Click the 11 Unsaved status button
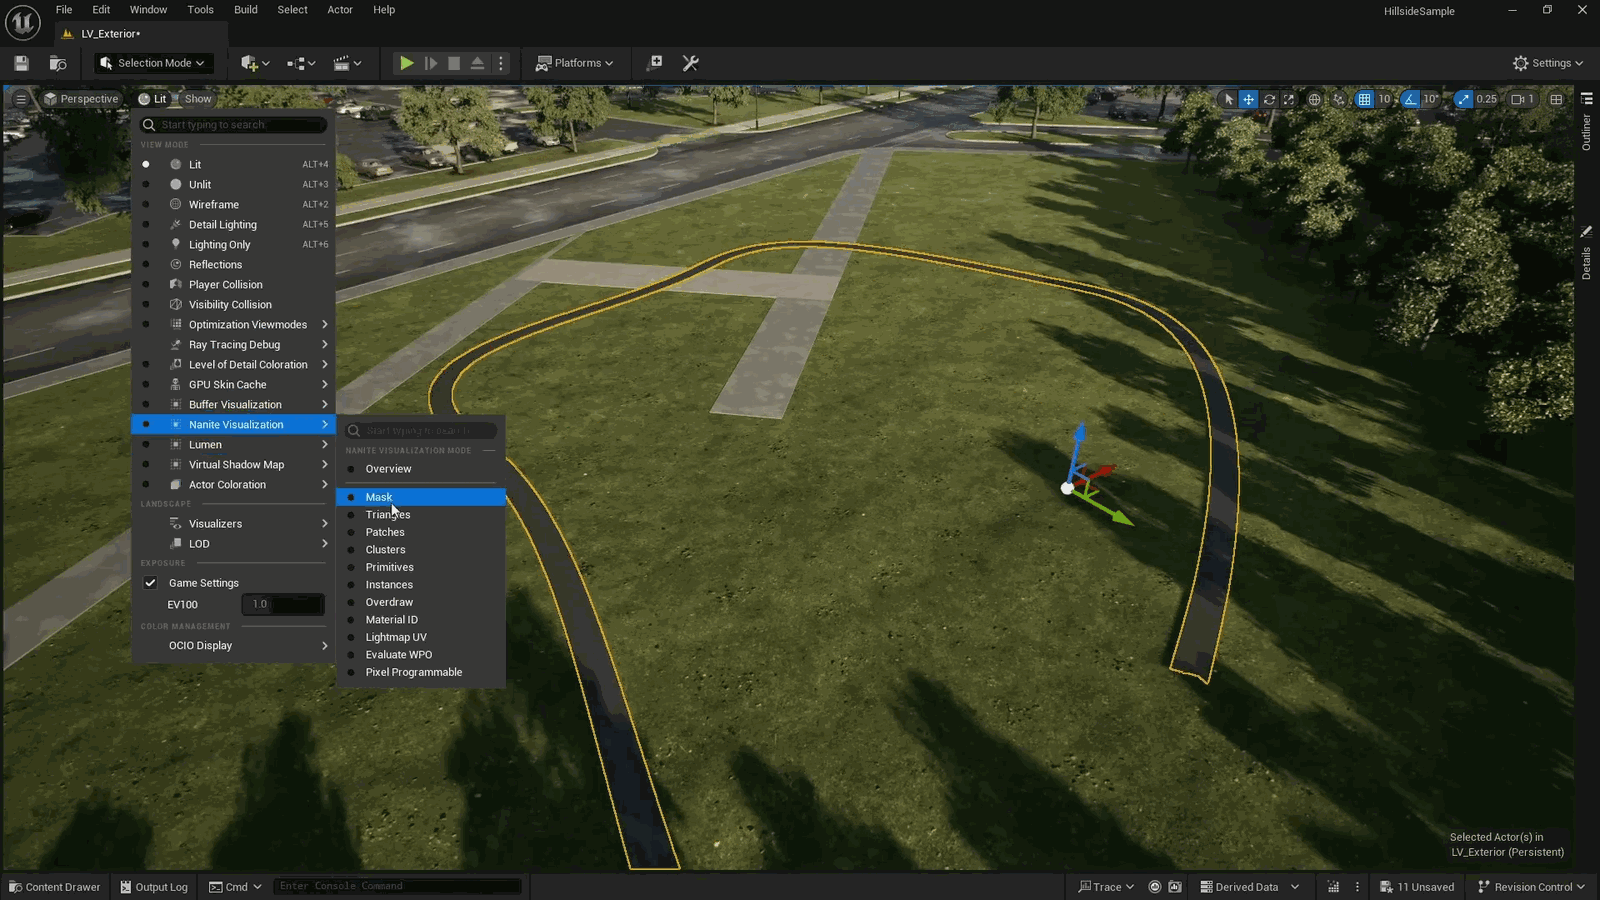The height and width of the screenshot is (900, 1600). 1418,887
